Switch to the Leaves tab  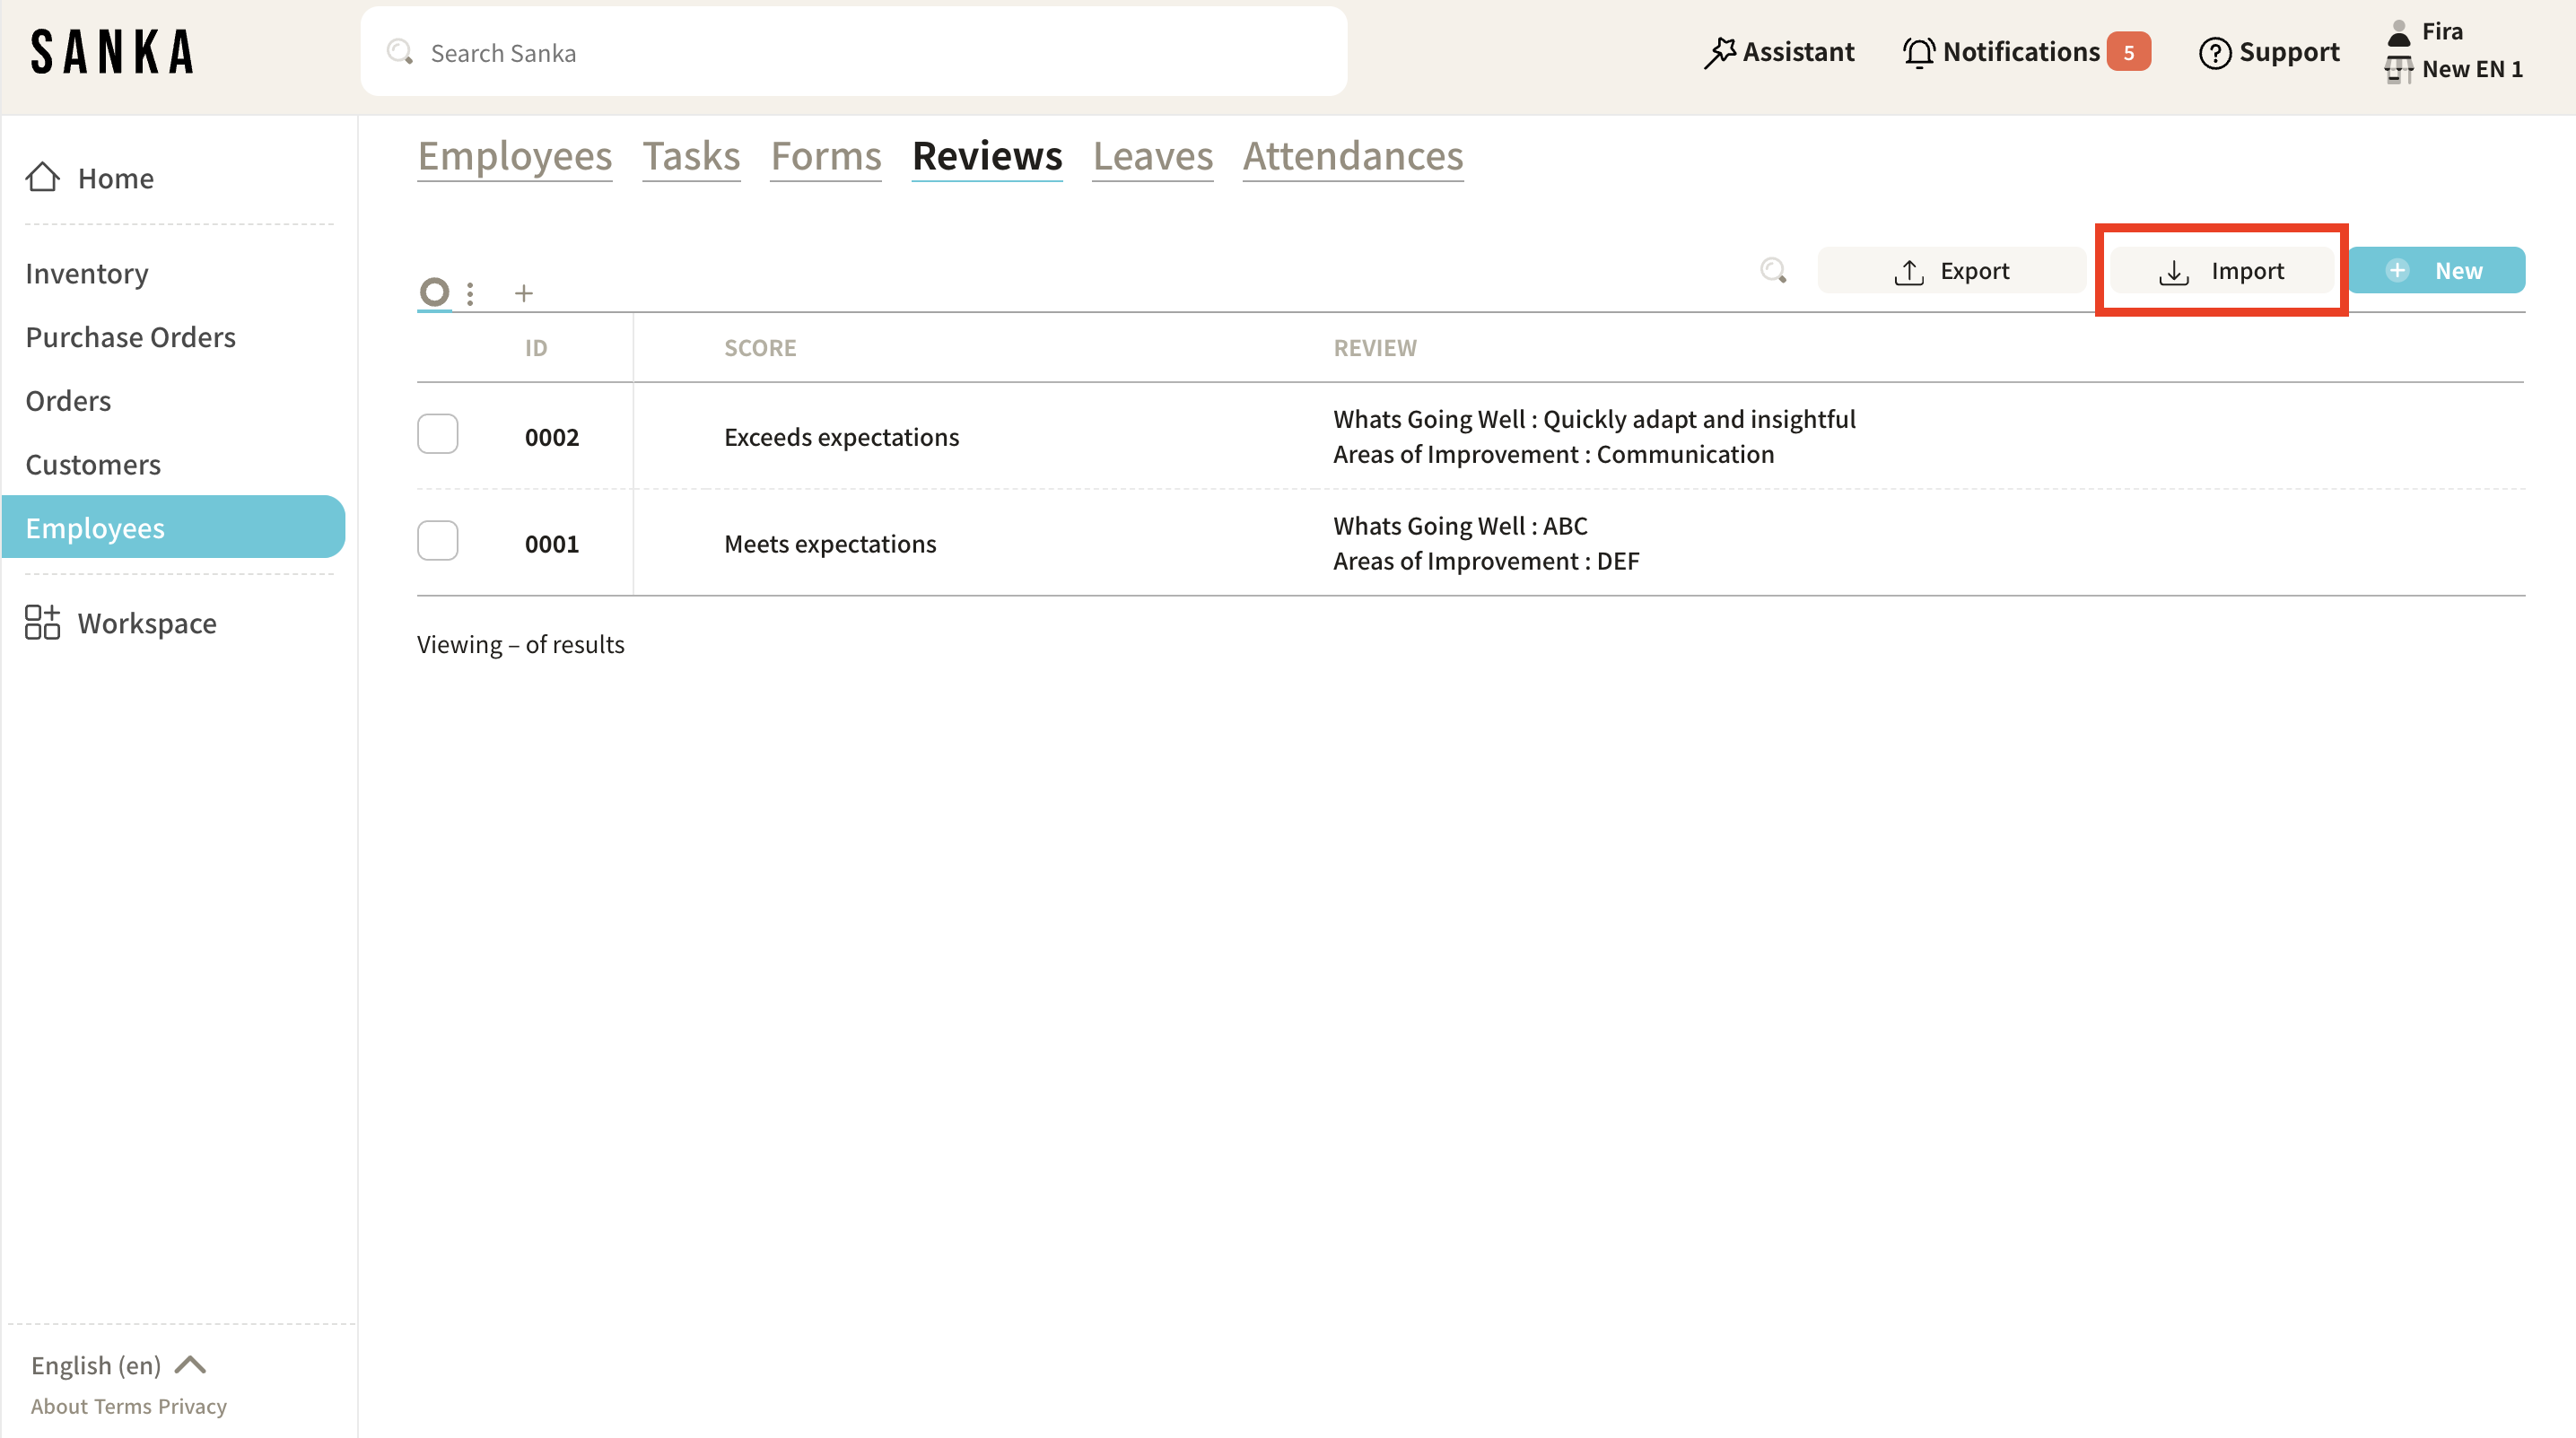(x=1152, y=156)
